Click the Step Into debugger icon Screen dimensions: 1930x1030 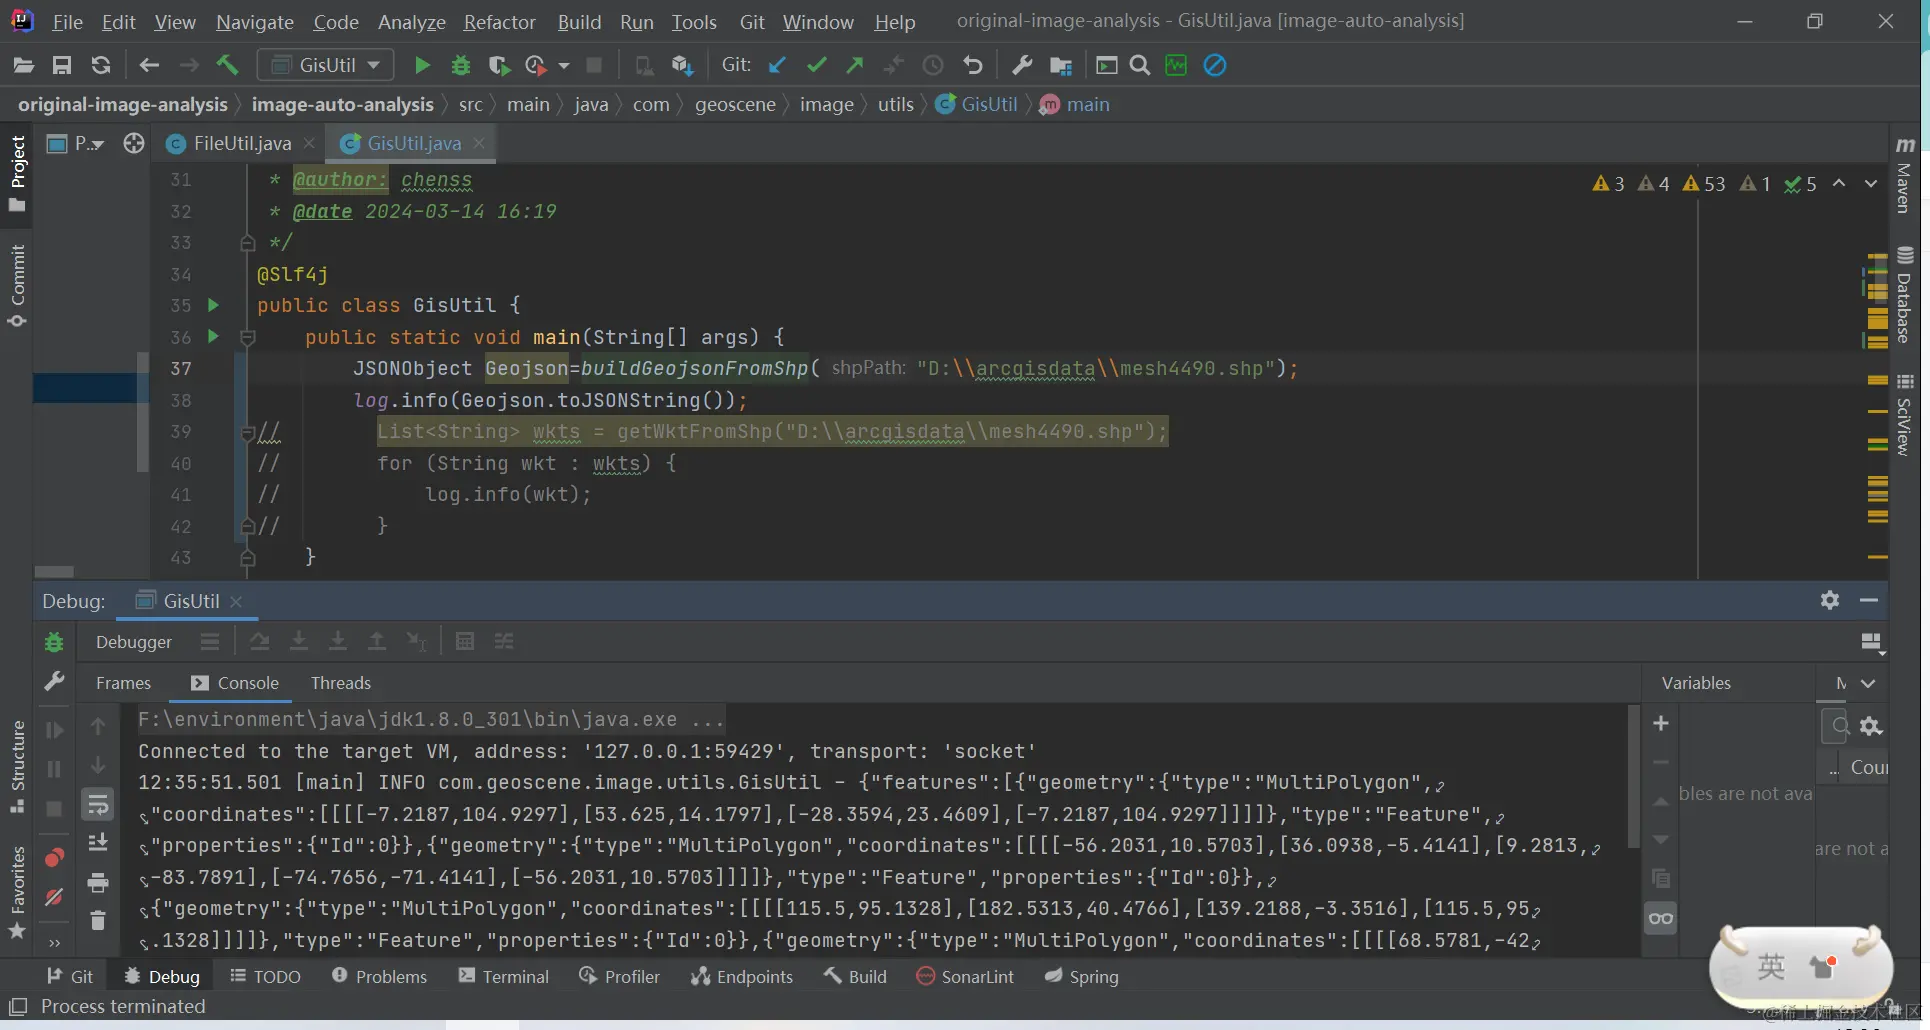[x=299, y=641]
